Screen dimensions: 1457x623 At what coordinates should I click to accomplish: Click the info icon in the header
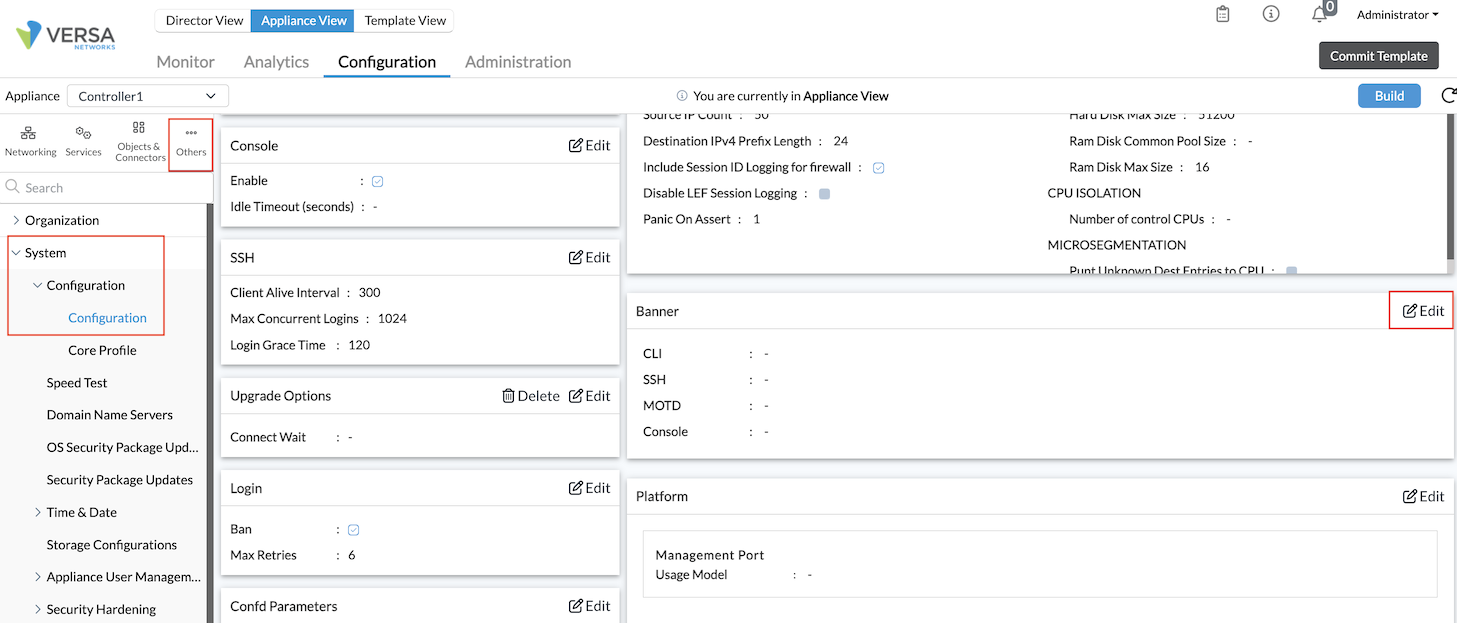coord(1270,14)
